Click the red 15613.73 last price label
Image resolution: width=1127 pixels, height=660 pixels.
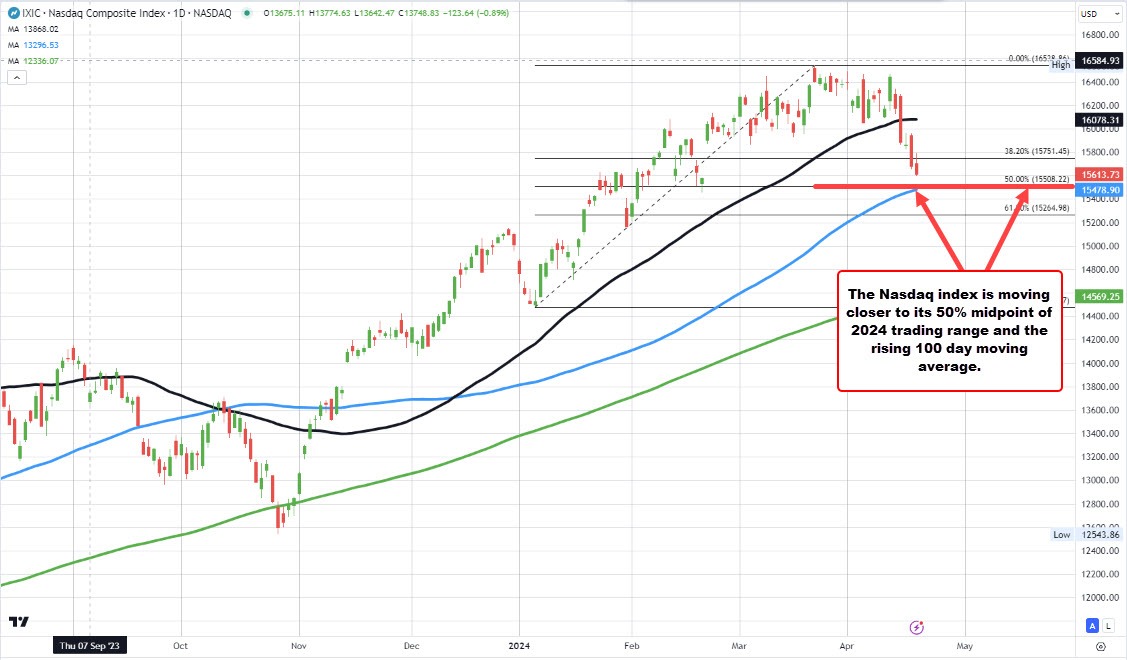(1097, 174)
